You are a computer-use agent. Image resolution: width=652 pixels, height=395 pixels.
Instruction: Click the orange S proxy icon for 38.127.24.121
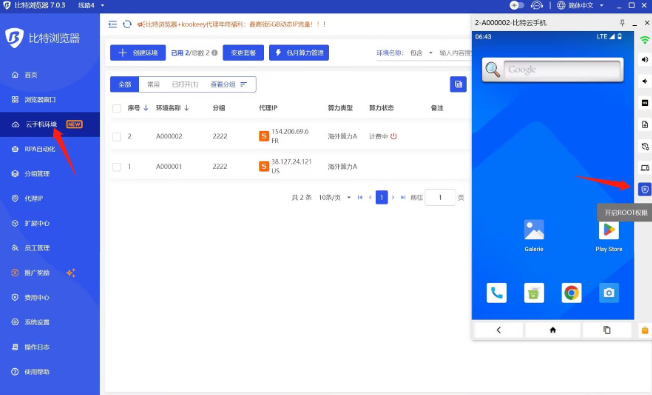pos(264,166)
